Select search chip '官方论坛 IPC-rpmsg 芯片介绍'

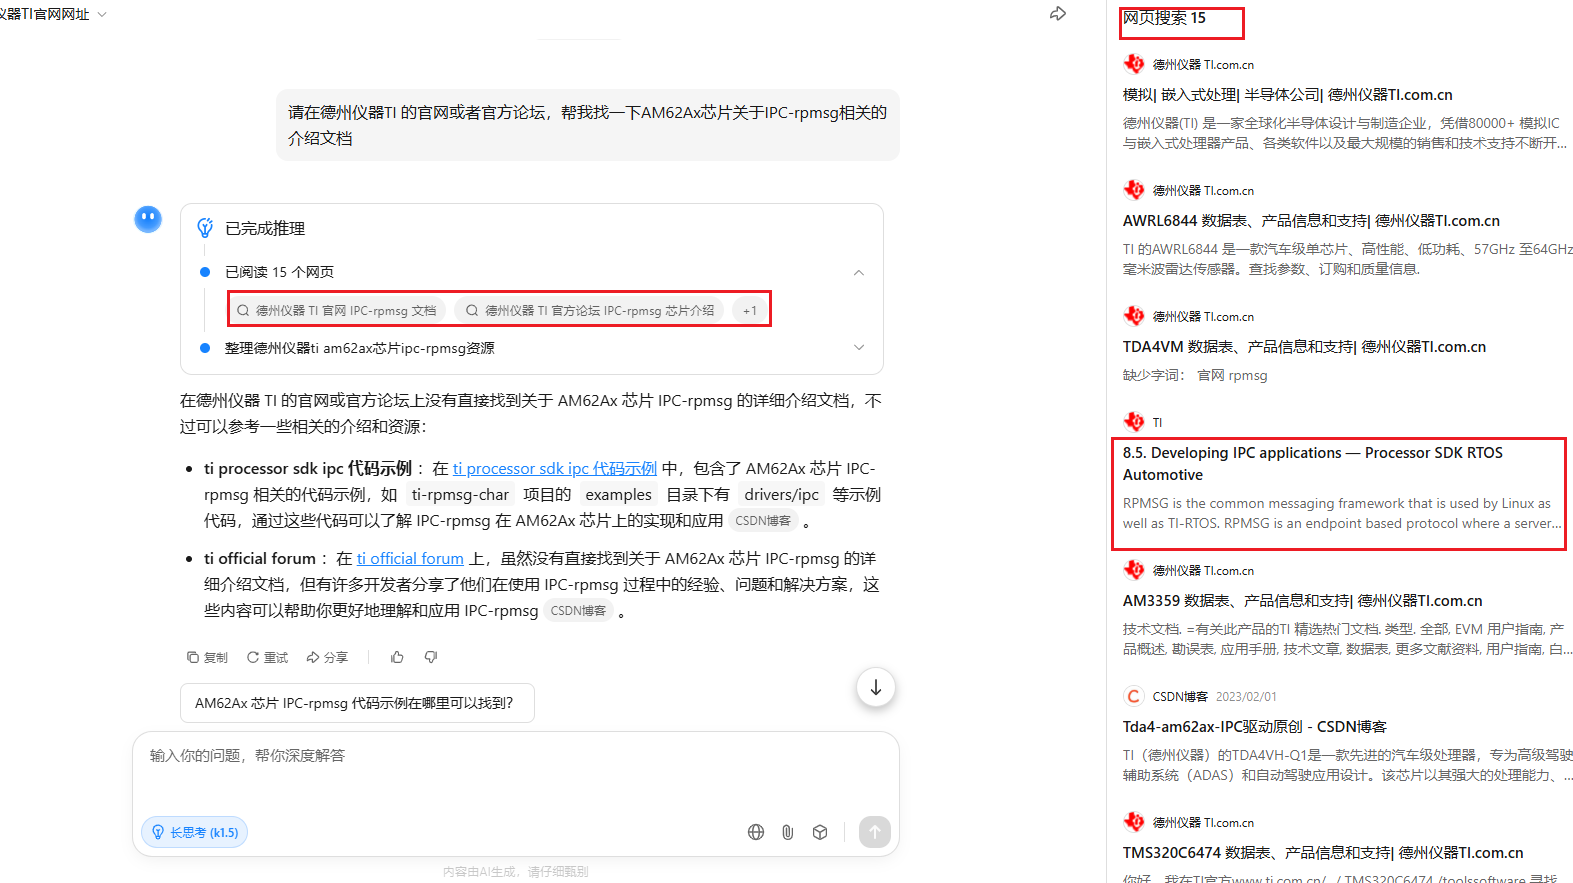(589, 310)
